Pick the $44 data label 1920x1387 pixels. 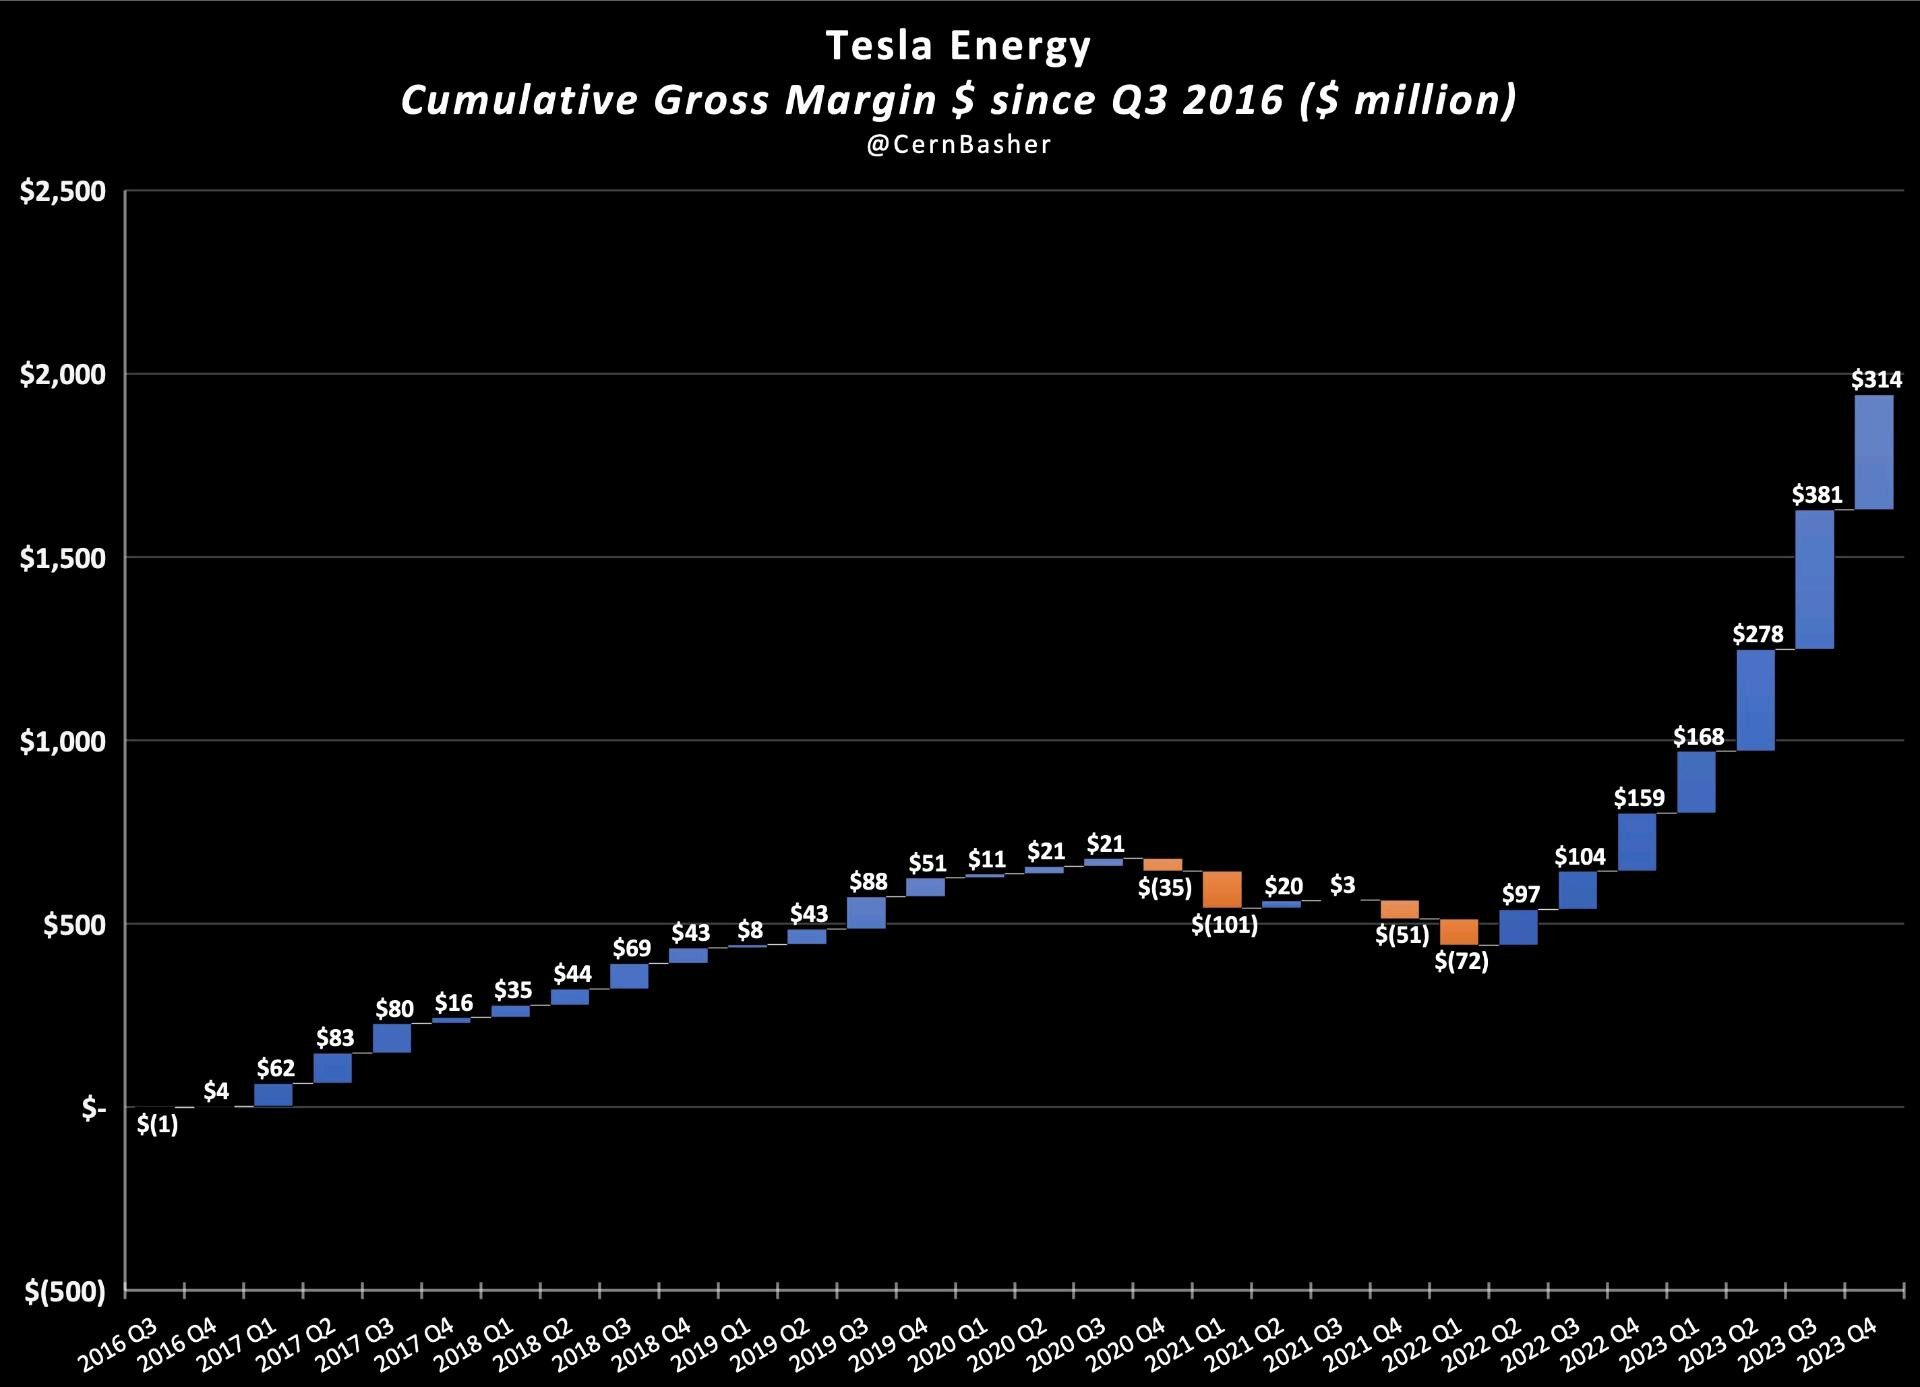pos(572,974)
